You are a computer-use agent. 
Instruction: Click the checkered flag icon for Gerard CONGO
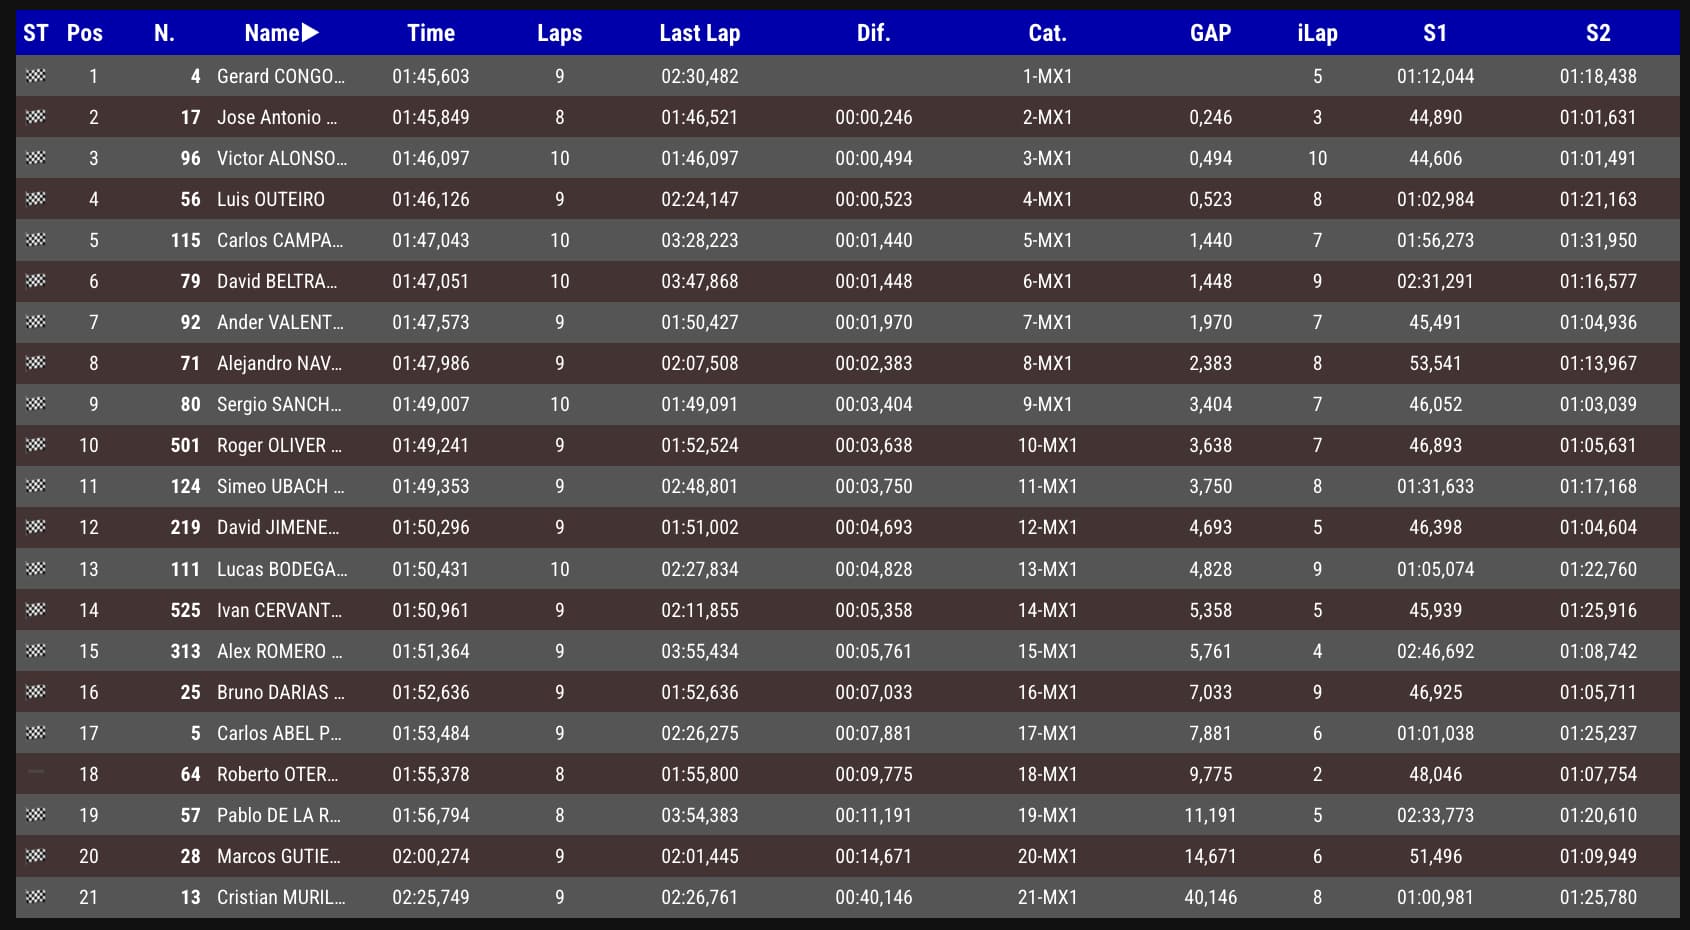coord(36,76)
